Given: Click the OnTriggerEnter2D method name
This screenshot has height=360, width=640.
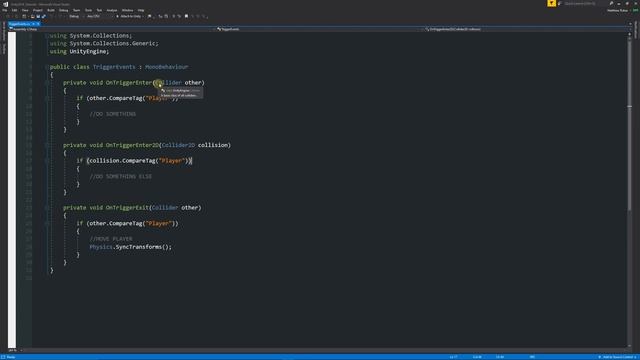Looking at the screenshot, I should click(x=132, y=145).
